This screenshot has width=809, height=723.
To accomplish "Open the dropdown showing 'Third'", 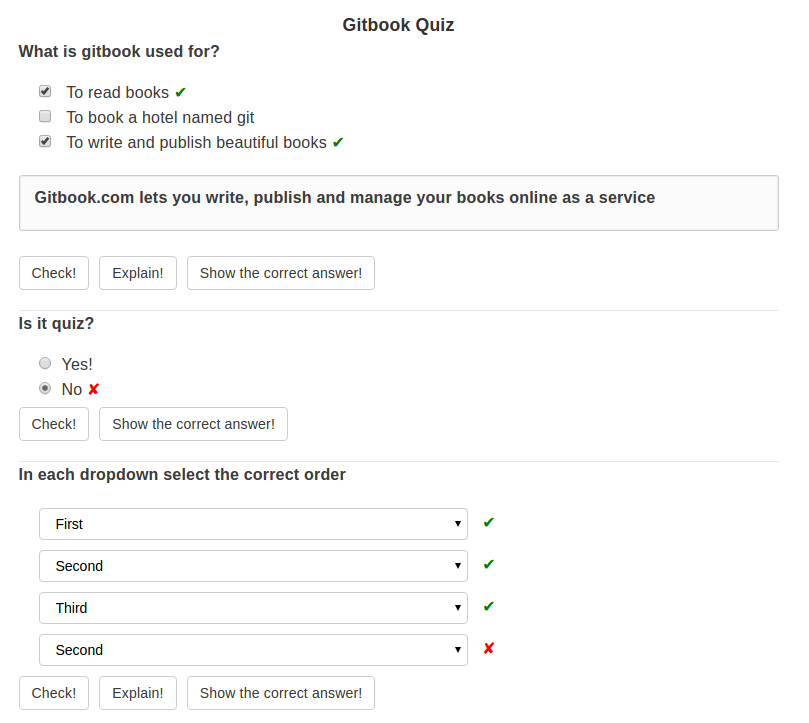I will [x=253, y=608].
